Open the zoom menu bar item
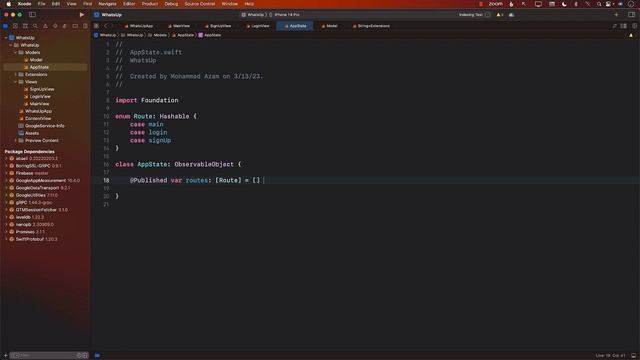Screen dimensions: 640x360 coord(496,4)
